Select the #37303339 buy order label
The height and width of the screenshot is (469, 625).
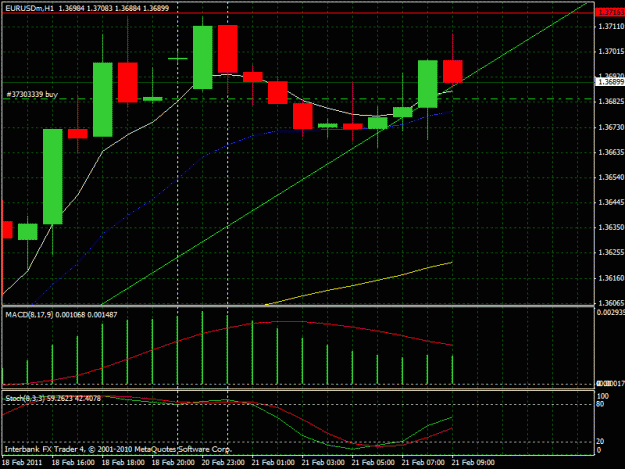(x=32, y=94)
